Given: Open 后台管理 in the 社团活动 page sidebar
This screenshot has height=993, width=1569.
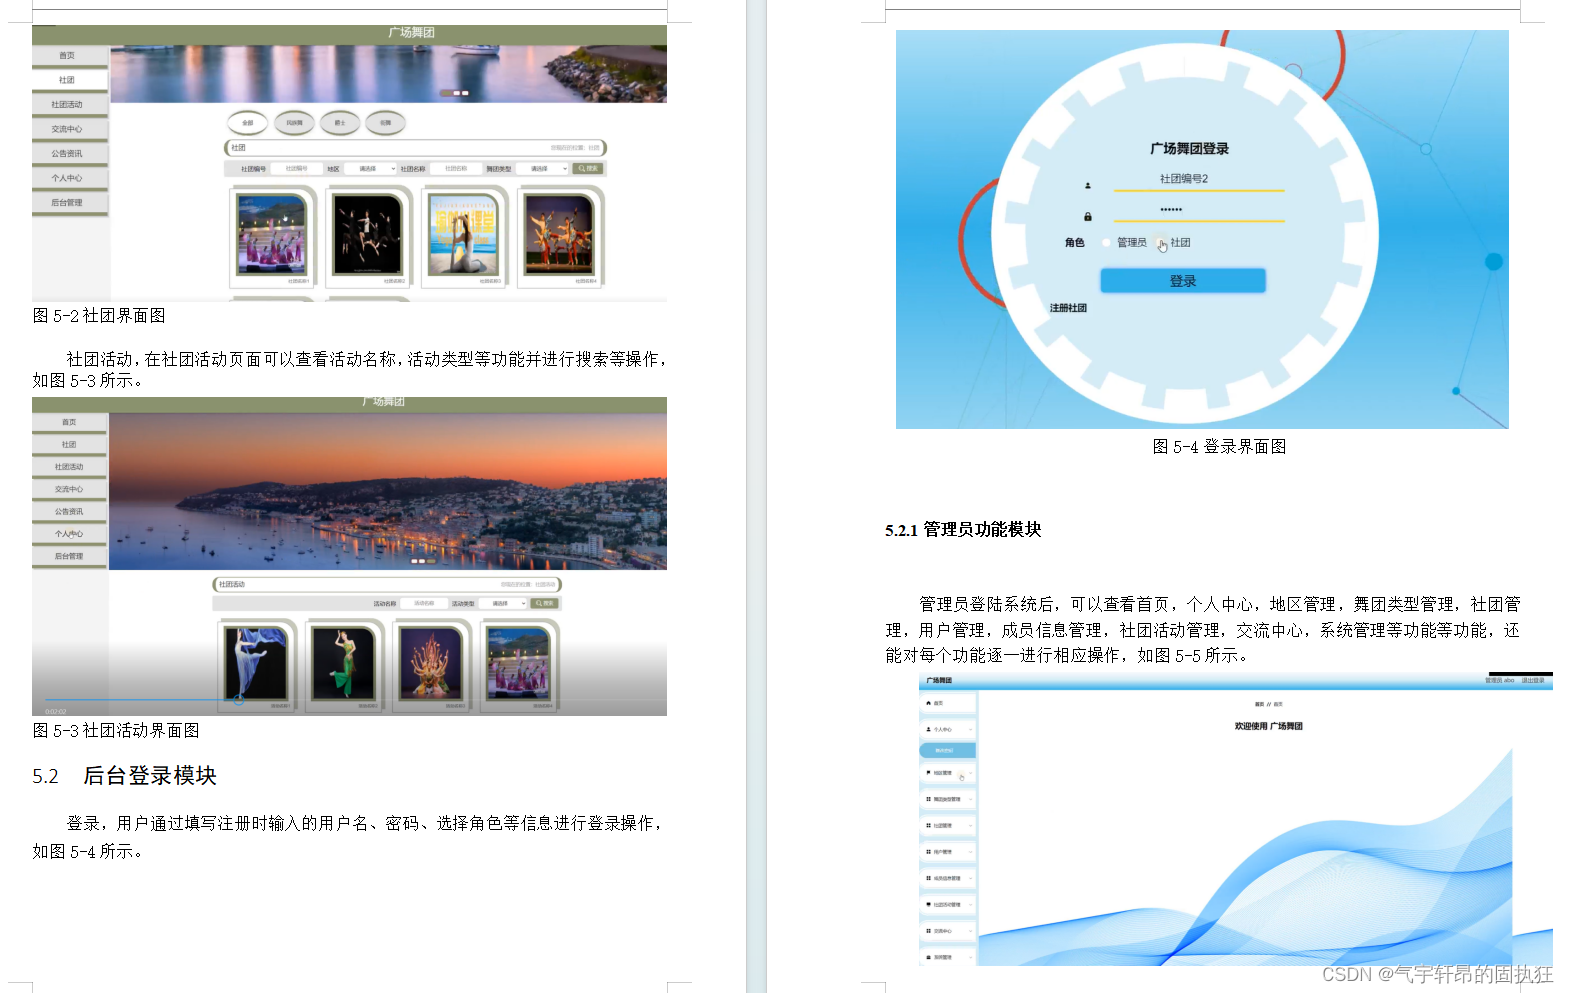Looking at the screenshot, I should click(69, 556).
